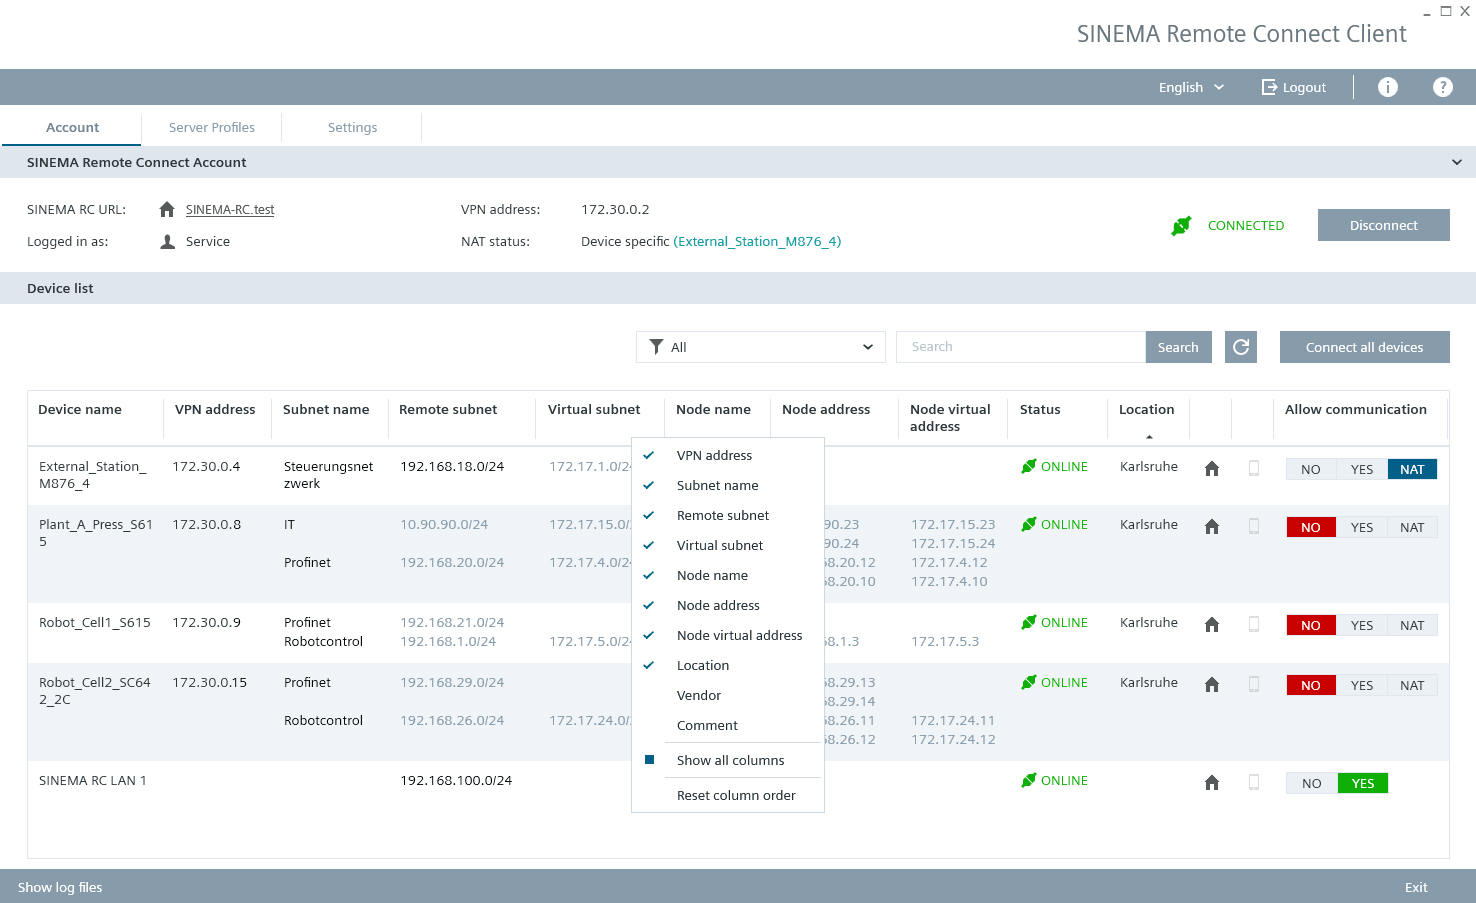Click the green connection plug icon near CONNECTED
1476x903 pixels.
tap(1181, 225)
